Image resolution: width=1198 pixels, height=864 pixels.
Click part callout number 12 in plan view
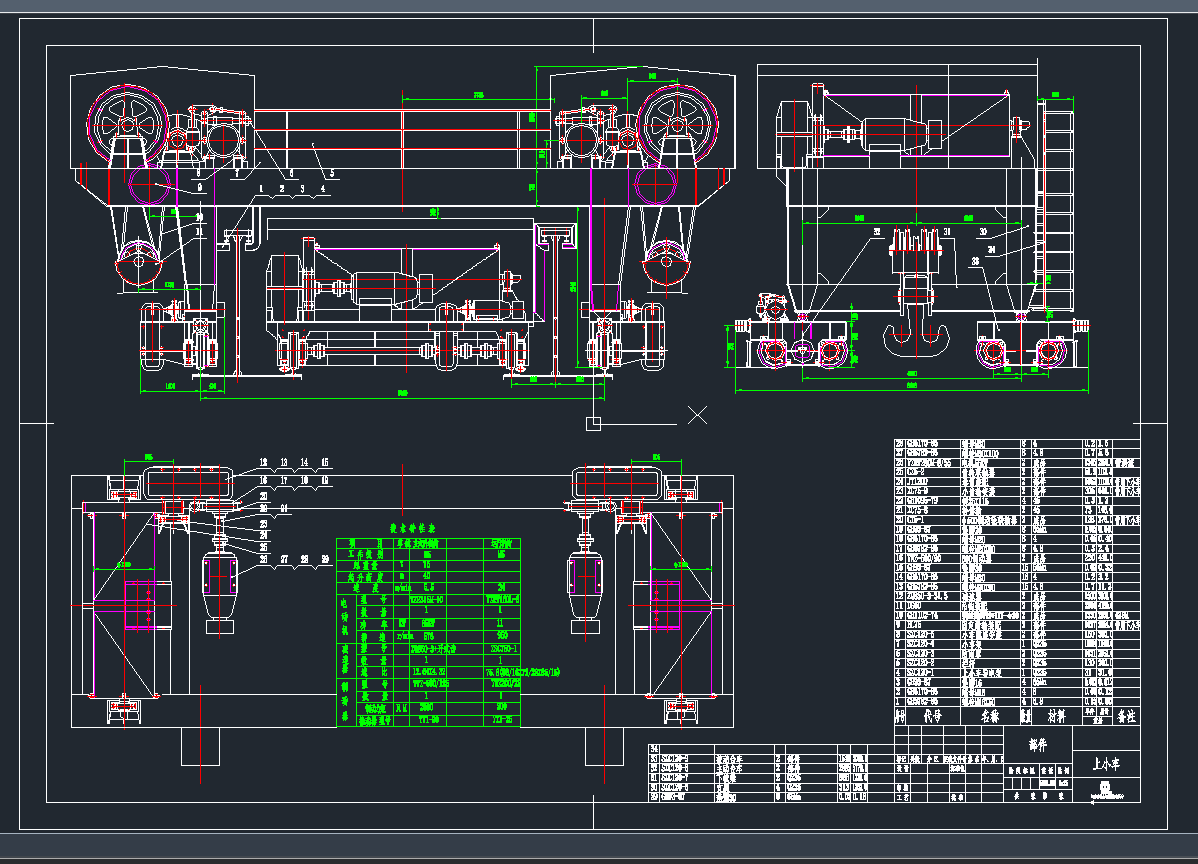264,464
